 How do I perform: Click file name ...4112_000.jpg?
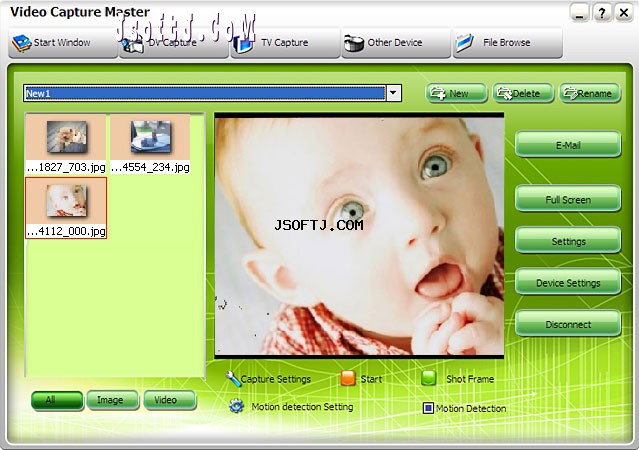[x=66, y=231]
